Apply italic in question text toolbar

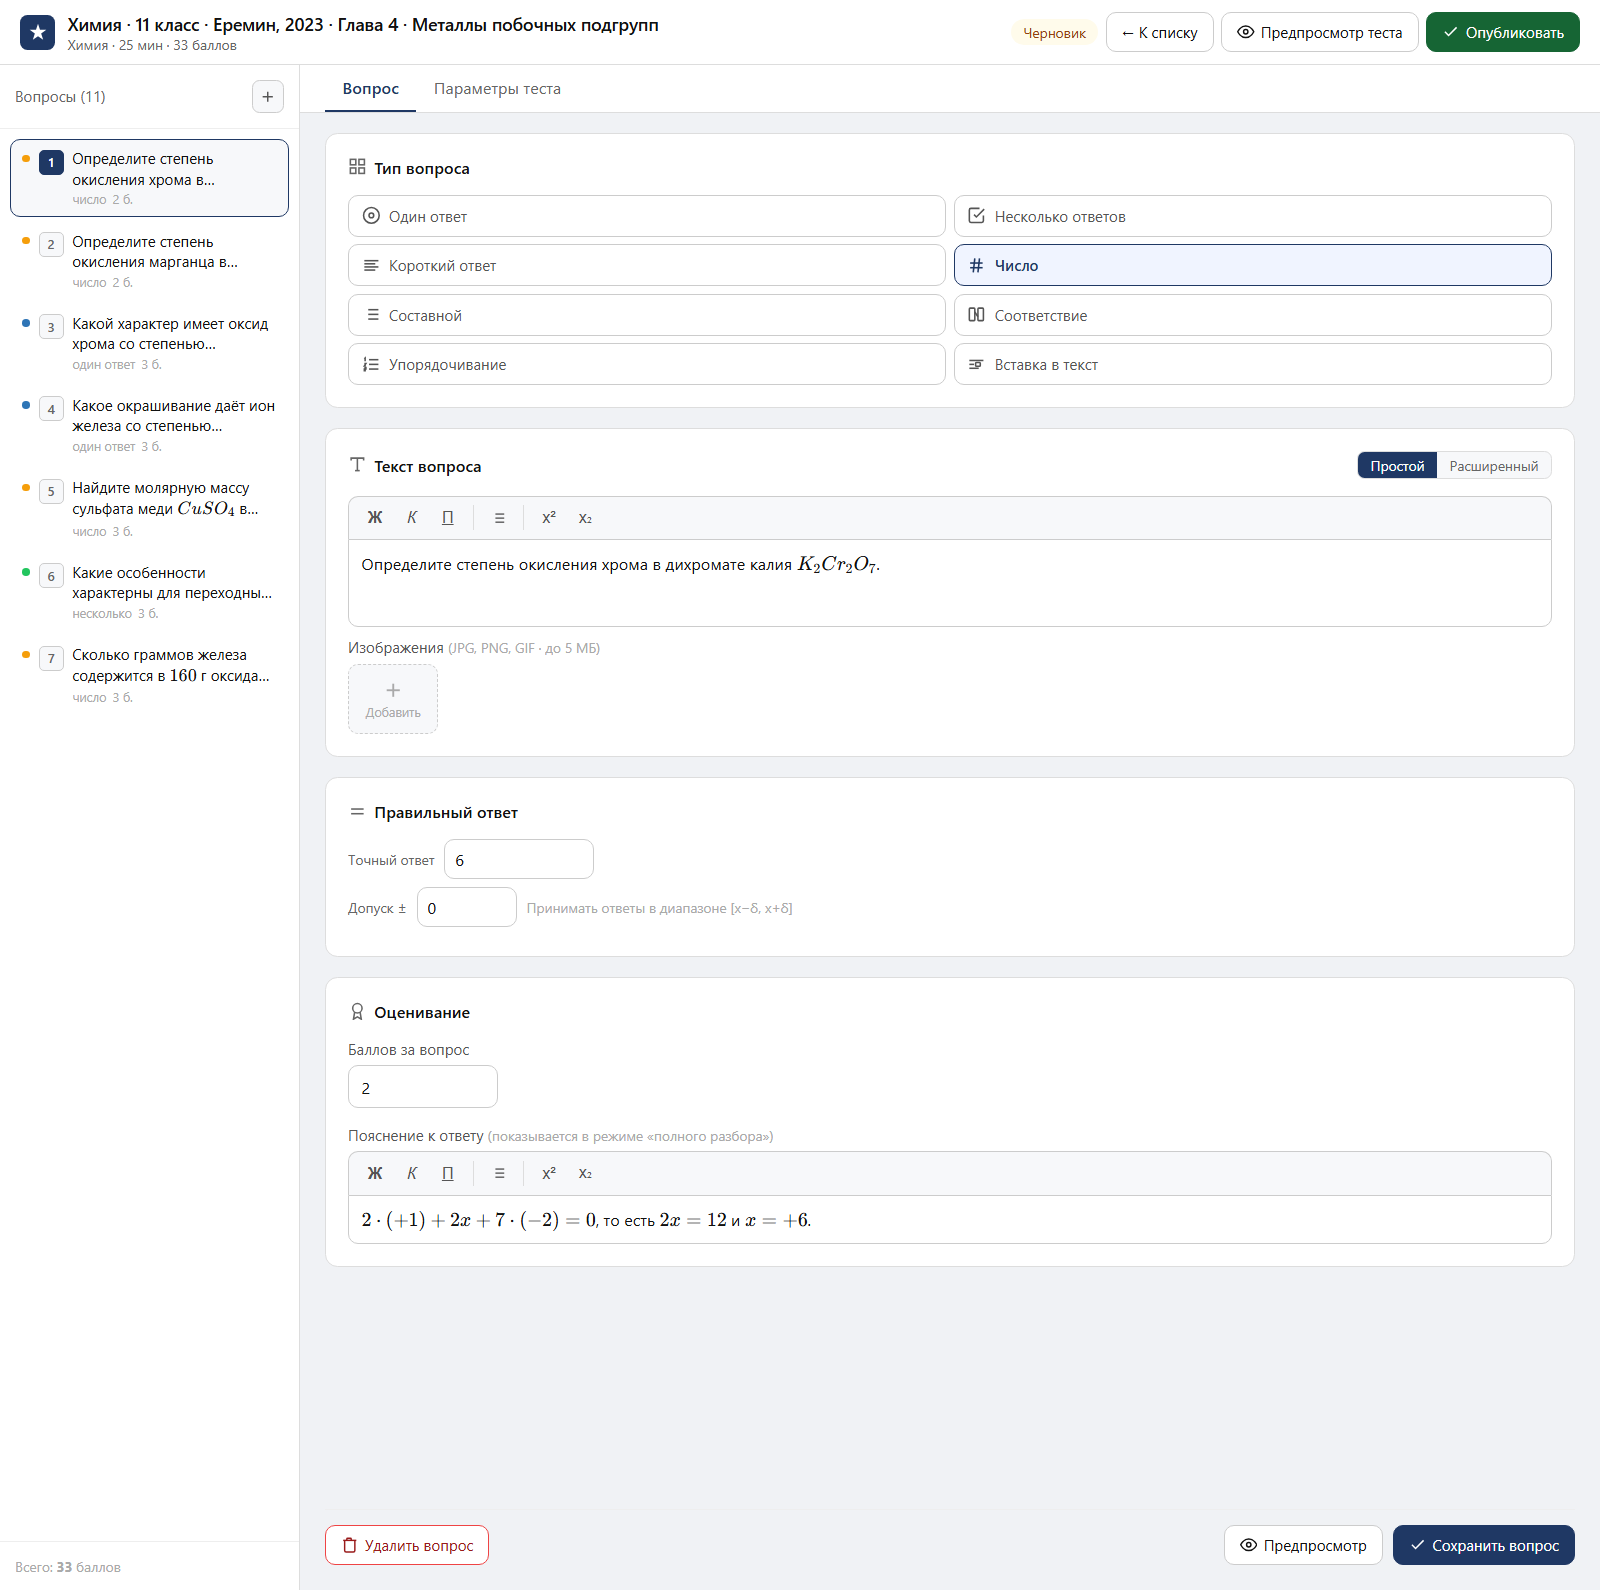(x=412, y=518)
